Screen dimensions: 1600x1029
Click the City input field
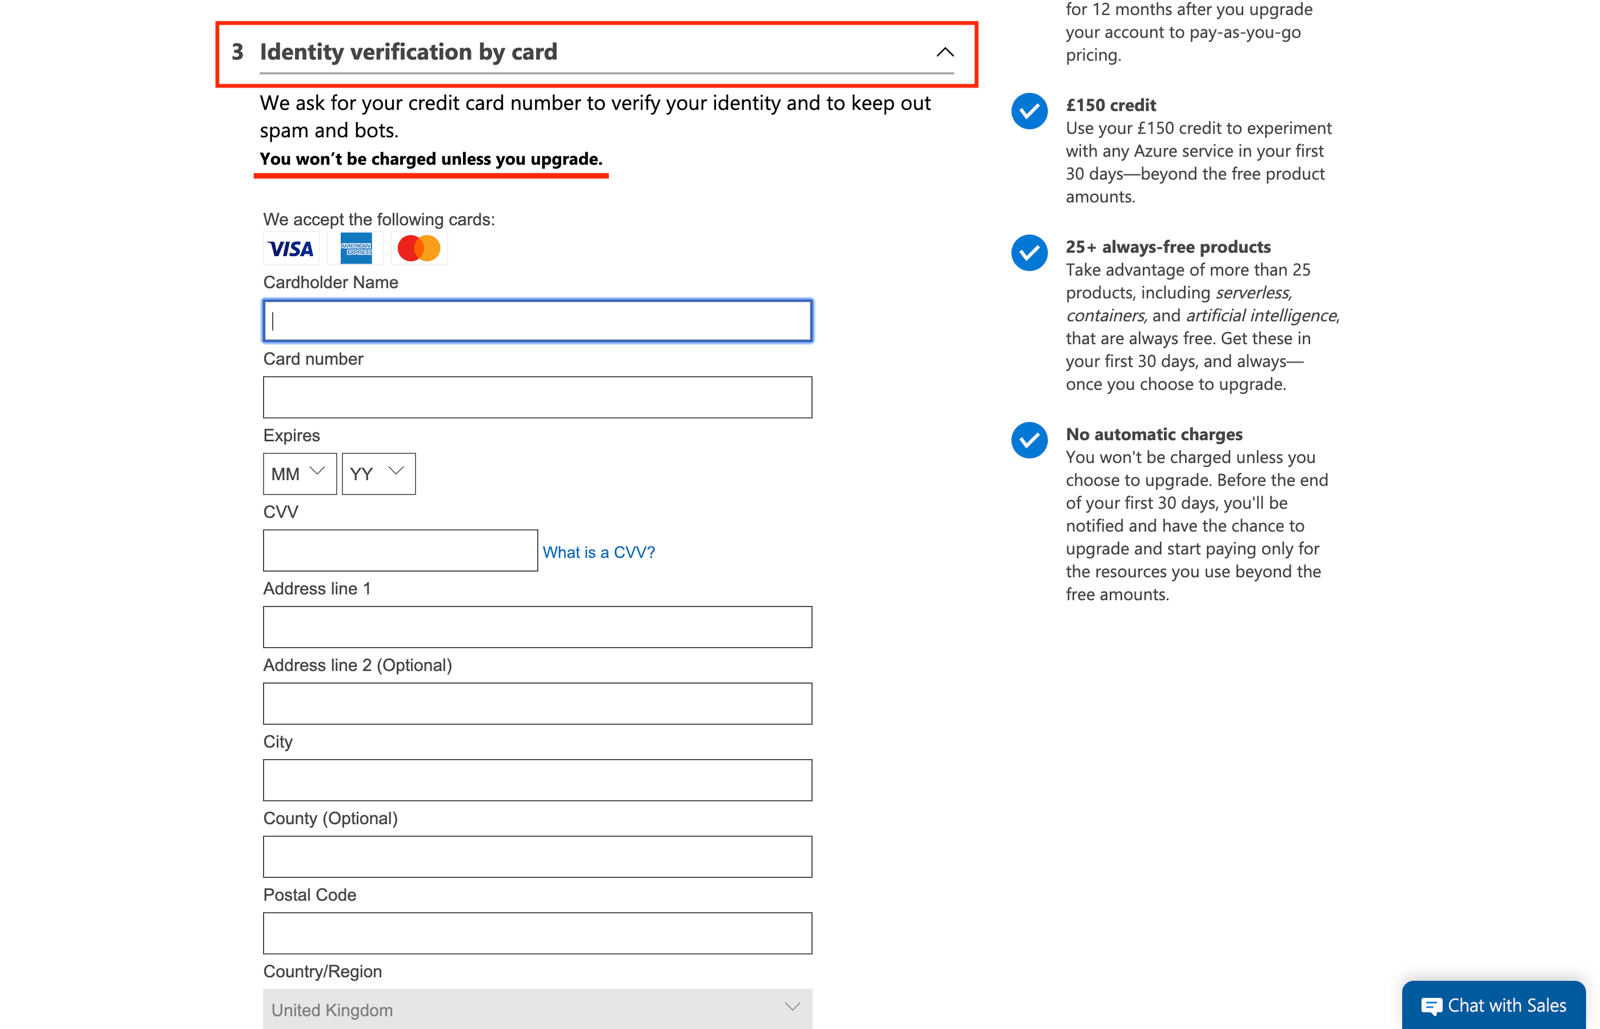537,780
